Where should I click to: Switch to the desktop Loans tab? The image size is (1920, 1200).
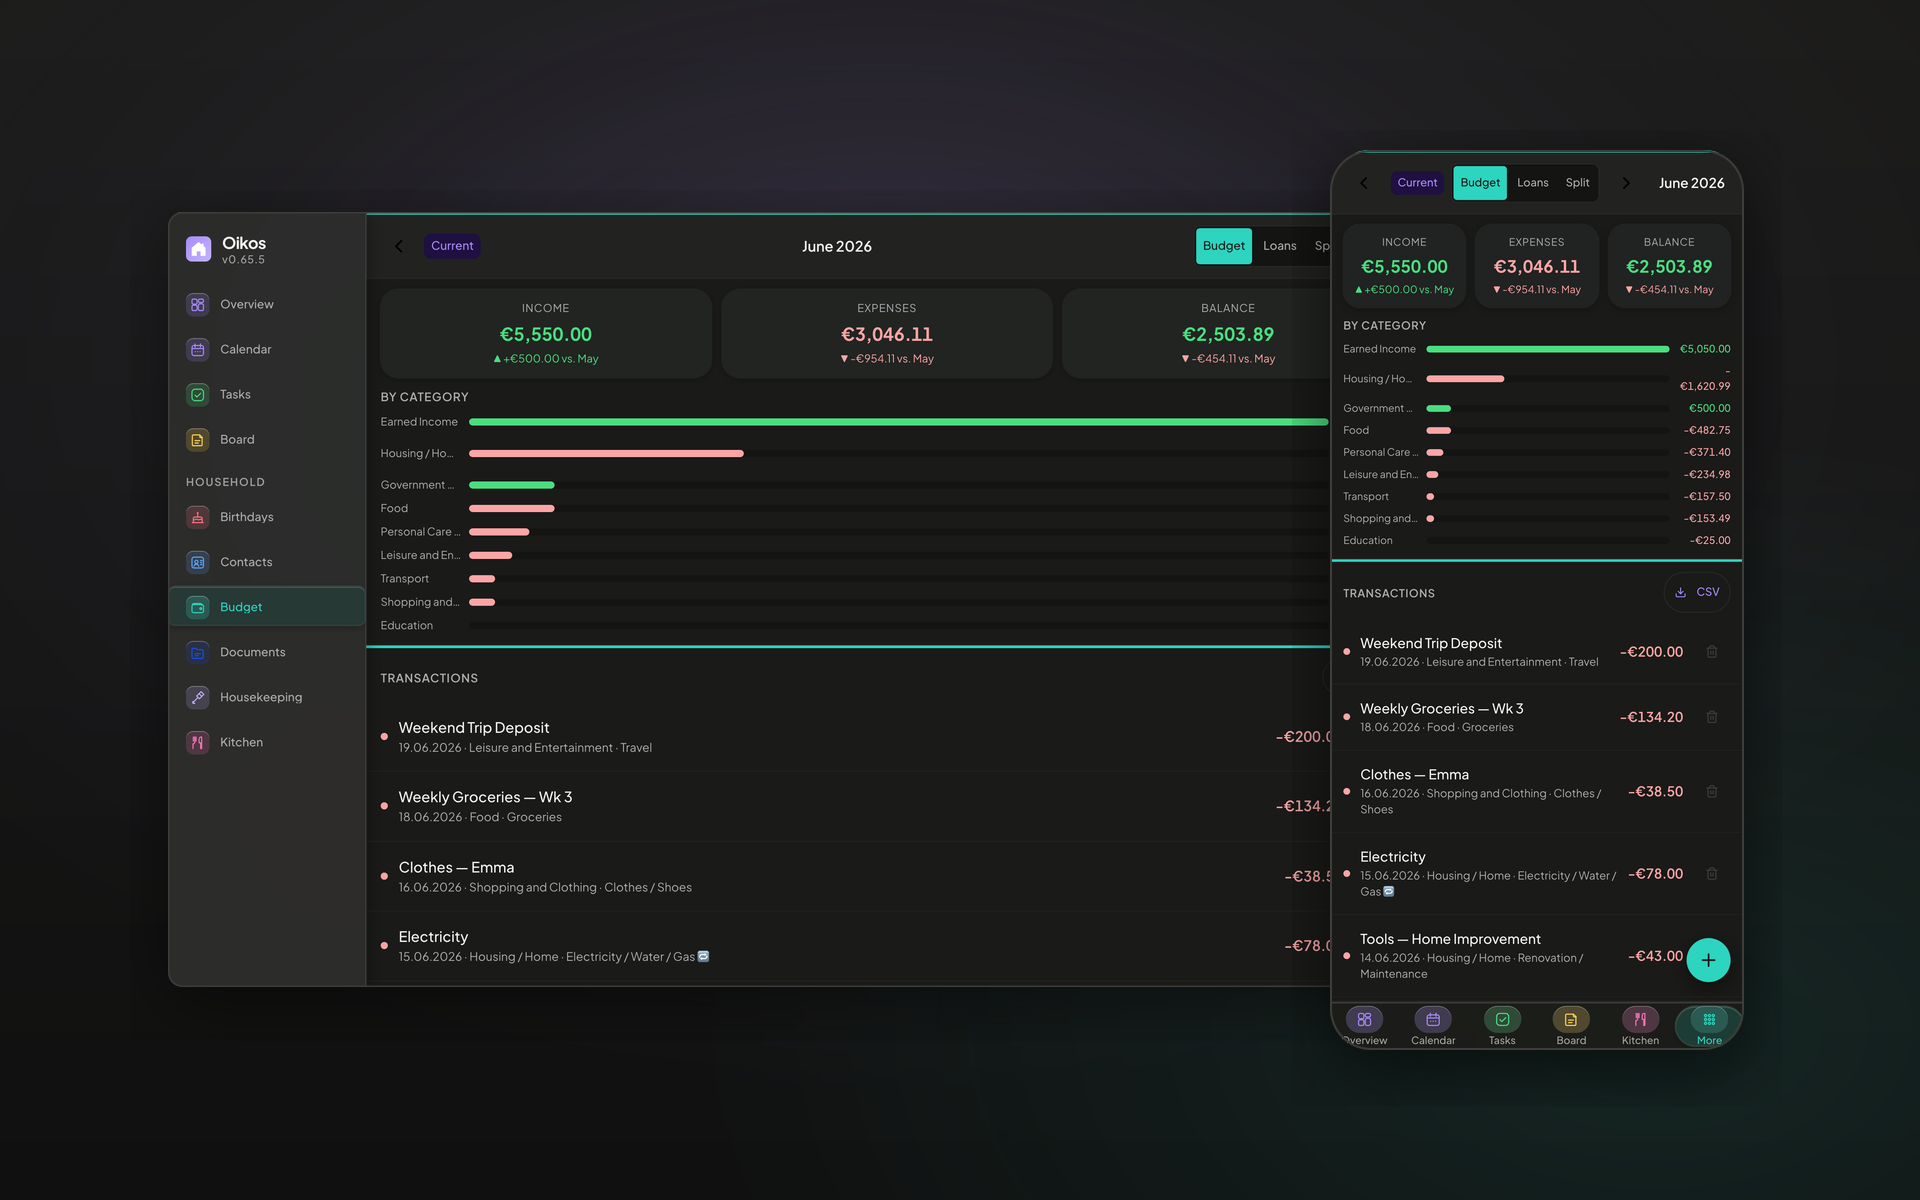[x=1279, y=246]
